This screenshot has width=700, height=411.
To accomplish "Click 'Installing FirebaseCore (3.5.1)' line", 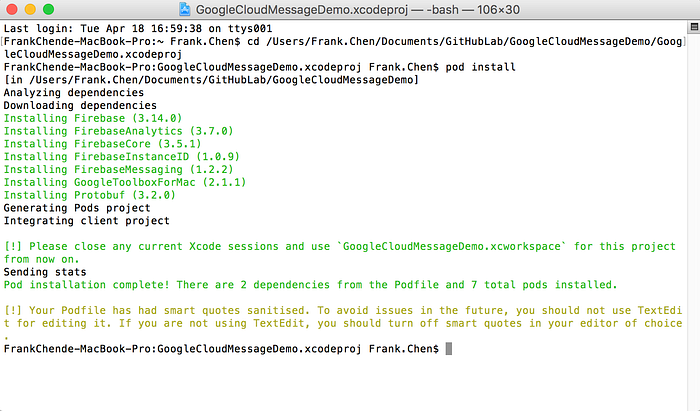I will (103, 144).
